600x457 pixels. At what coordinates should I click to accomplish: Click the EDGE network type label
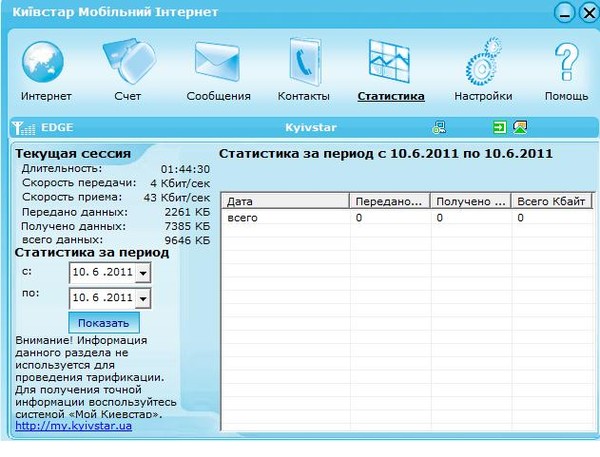(x=57, y=127)
